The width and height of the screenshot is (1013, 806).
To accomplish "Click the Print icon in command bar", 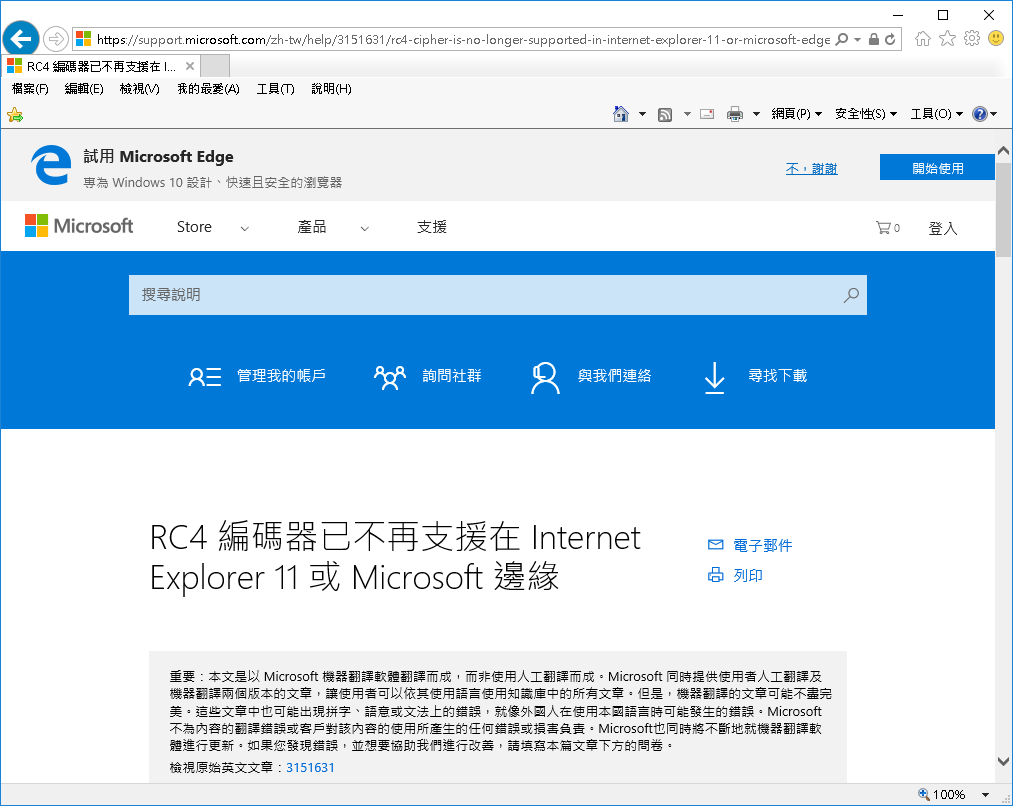I will click(x=735, y=114).
